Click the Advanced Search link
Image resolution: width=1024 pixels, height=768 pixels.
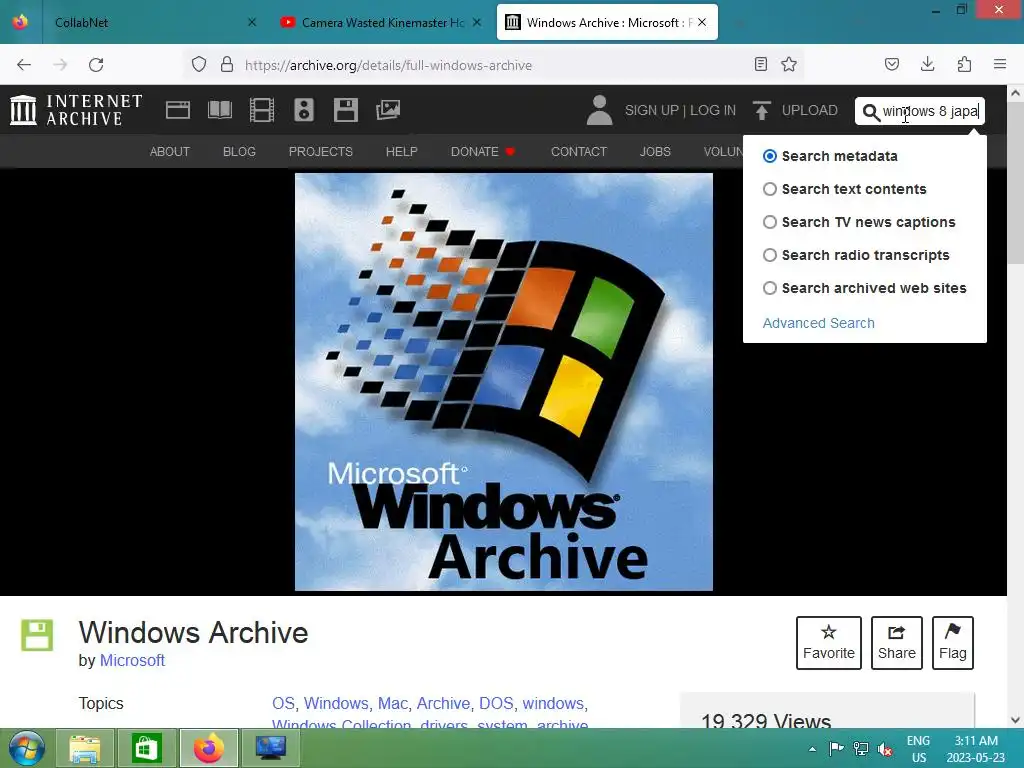tap(818, 323)
